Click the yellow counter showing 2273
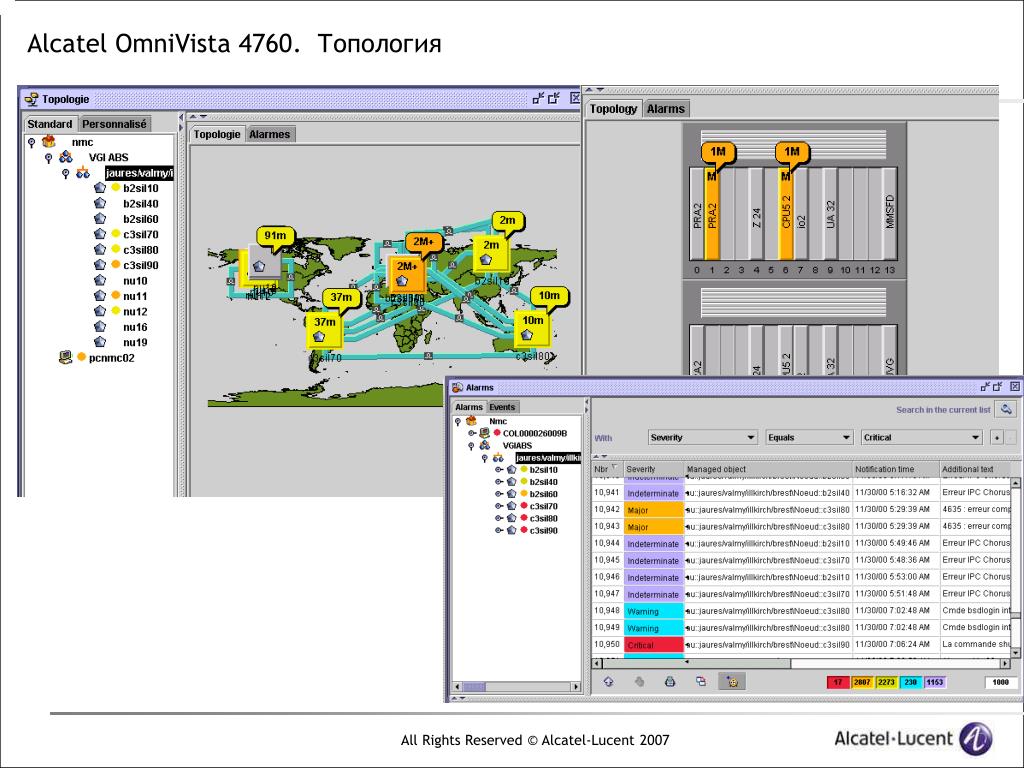Screen dimensions: 1024x768 tap(886, 682)
